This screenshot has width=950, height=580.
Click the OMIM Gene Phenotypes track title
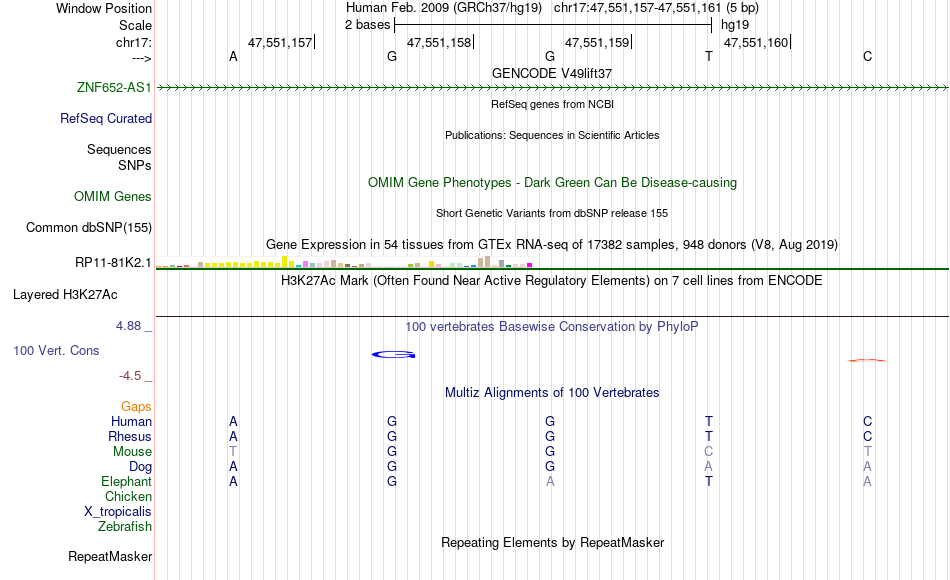pyautogui.click(x=553, y=182)
